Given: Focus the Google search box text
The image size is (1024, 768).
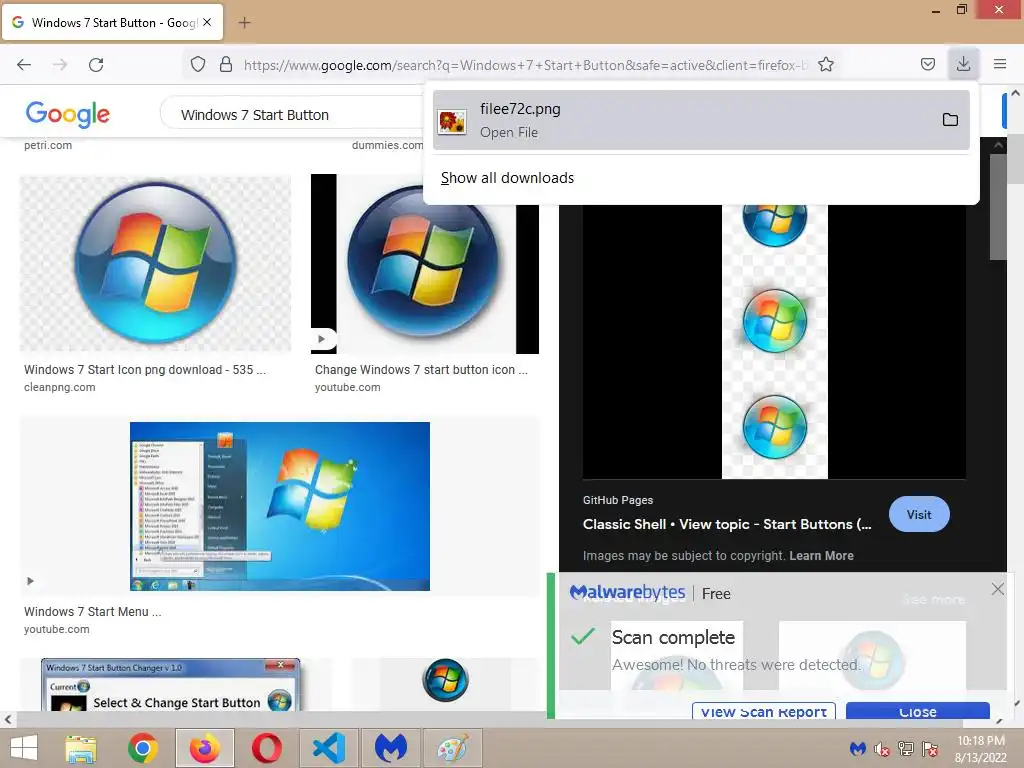Looking at the screenshot, I should pyautogui.click(x=255, y=115).
